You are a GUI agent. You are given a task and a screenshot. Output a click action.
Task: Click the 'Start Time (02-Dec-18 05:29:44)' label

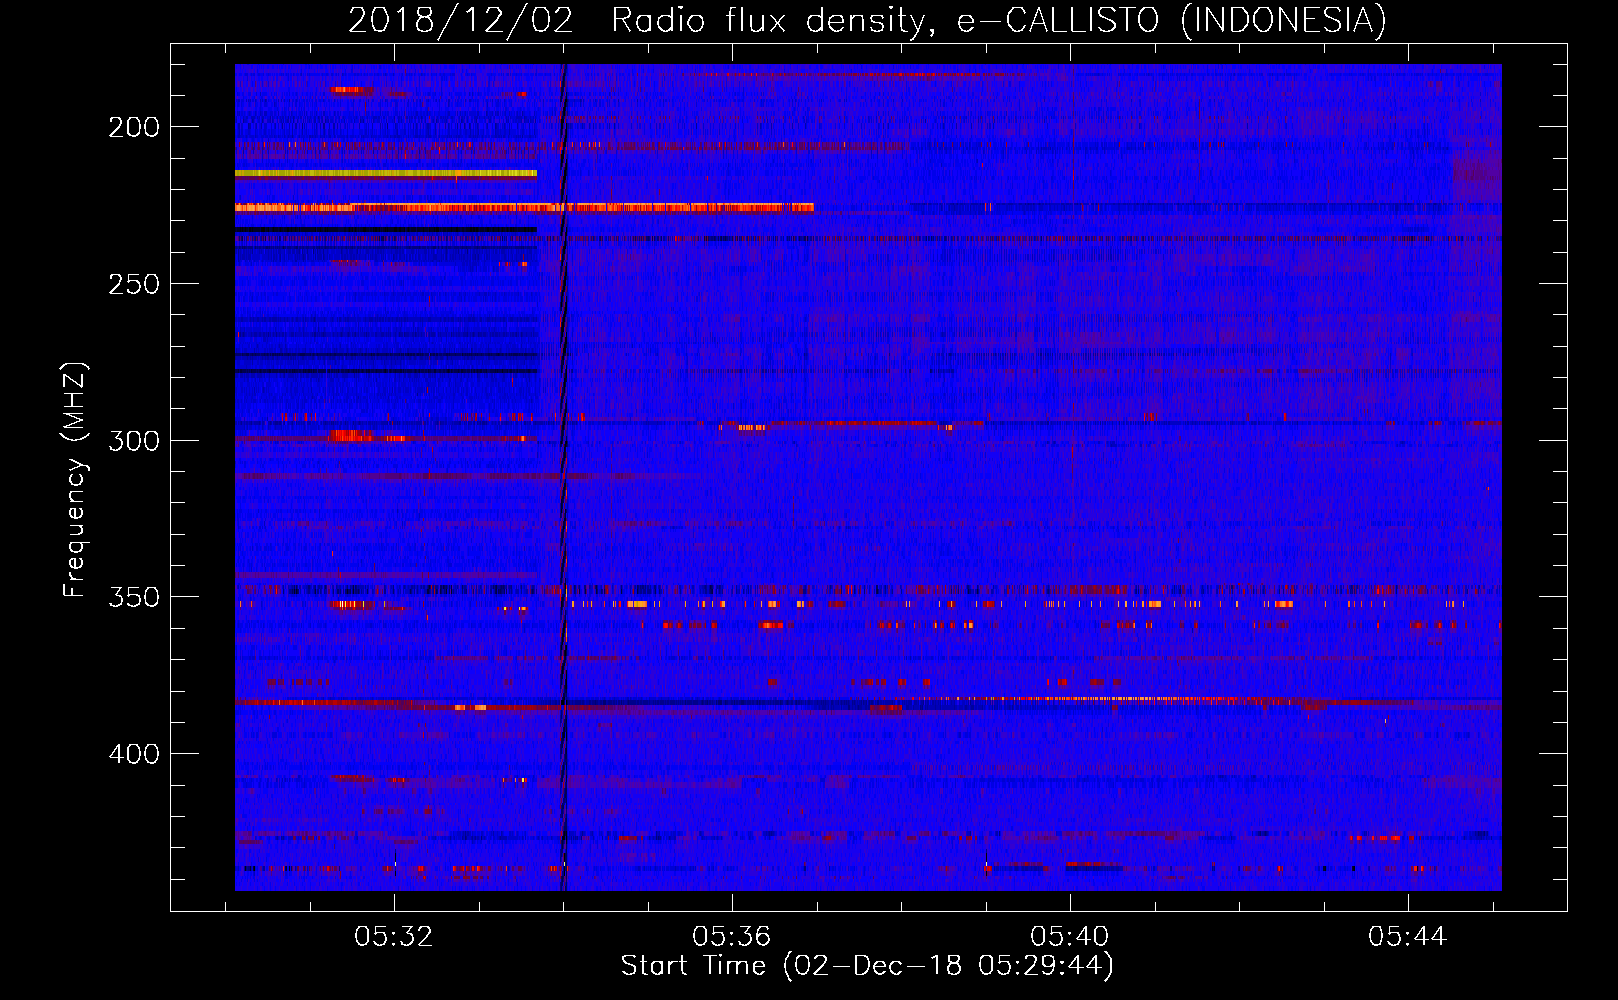[x=867, y=966]
